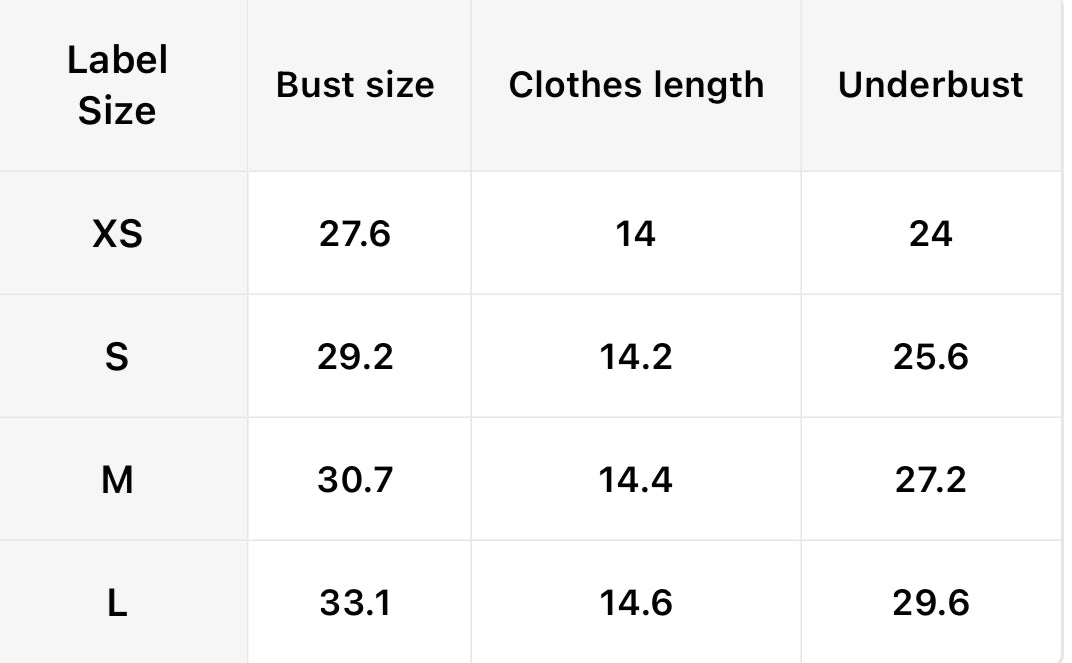
Task: Click the XS clothes length value 14
Action: point(636,234)
